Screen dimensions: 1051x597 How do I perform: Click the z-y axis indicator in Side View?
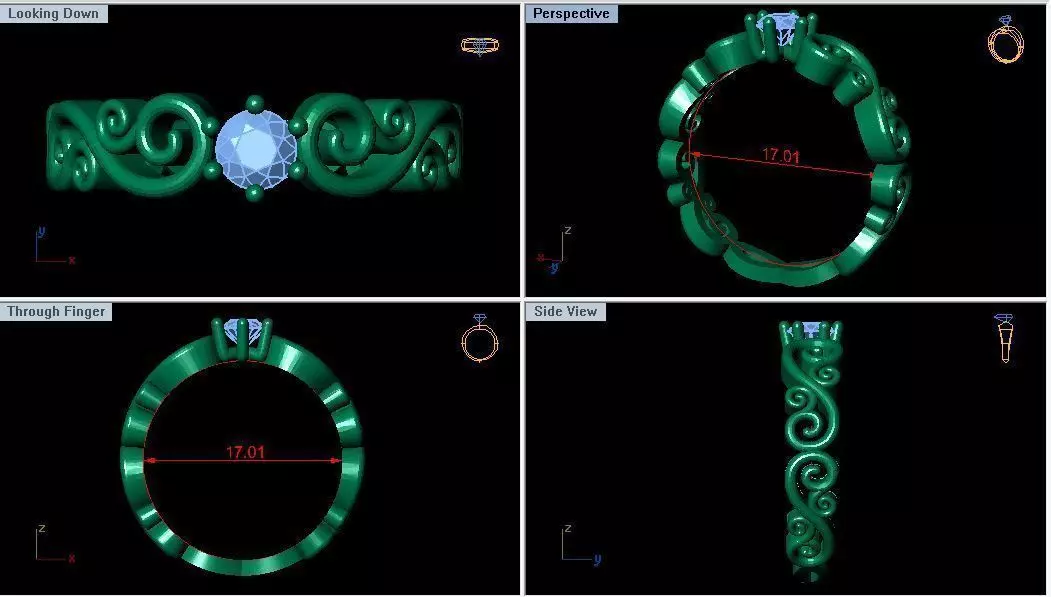(x=580, y=543)
